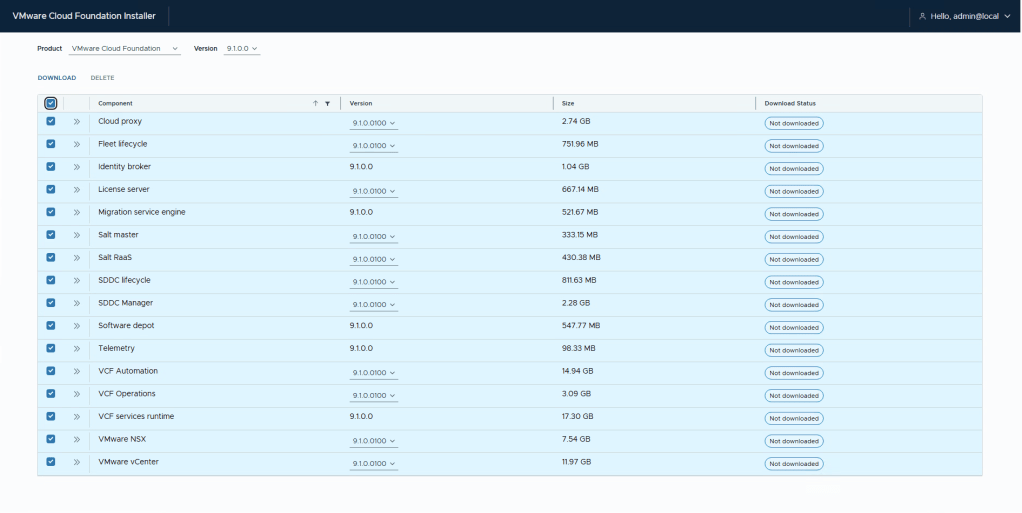Uncheck the Fleet lifecycle checkbox
The height and width of the screenshot is (513, 1022).
click(x=51, y=144)
